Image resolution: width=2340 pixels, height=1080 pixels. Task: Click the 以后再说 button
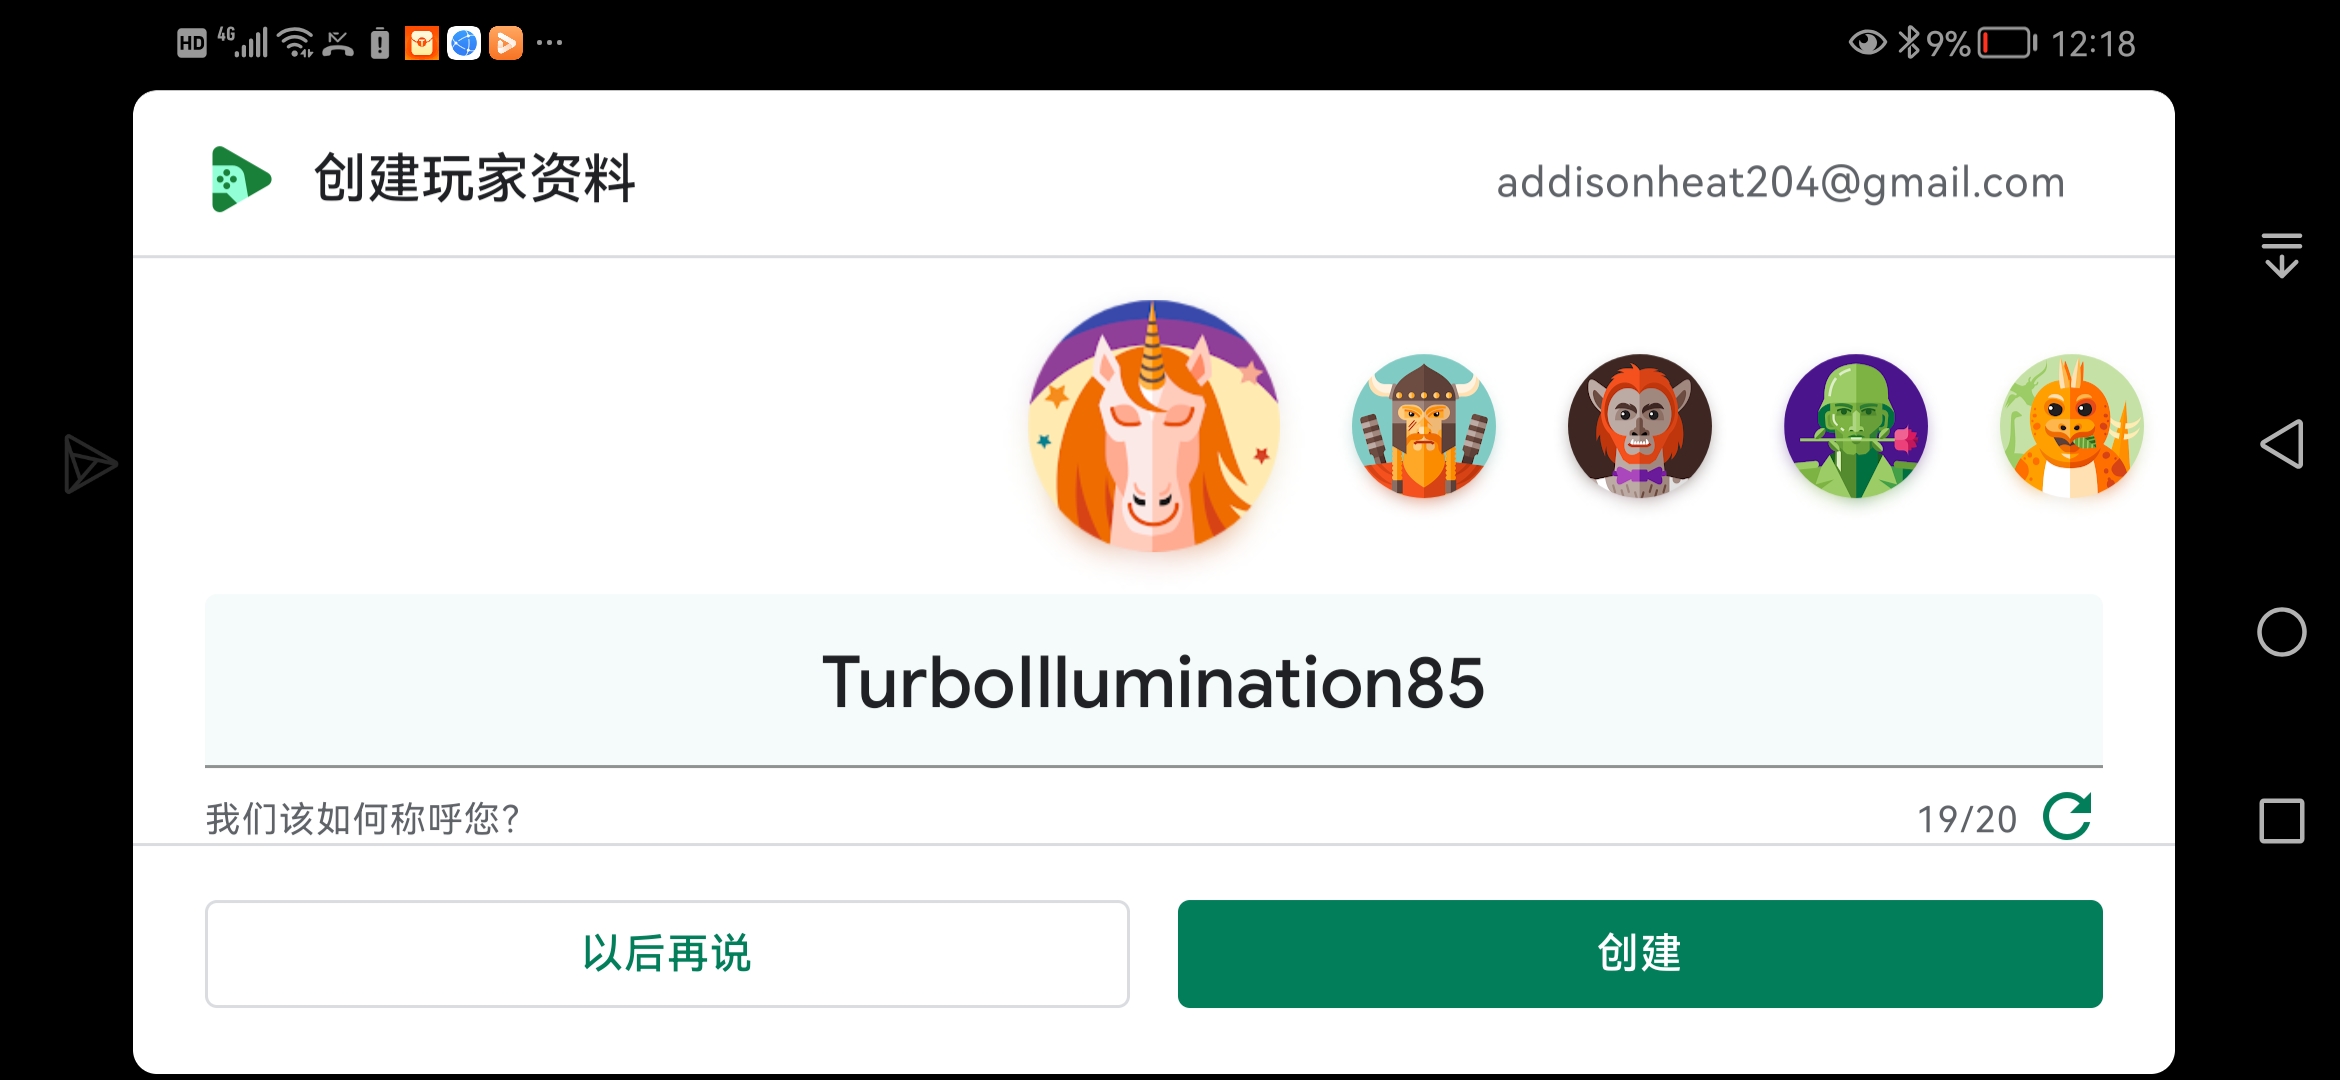(x=667, y=954)
